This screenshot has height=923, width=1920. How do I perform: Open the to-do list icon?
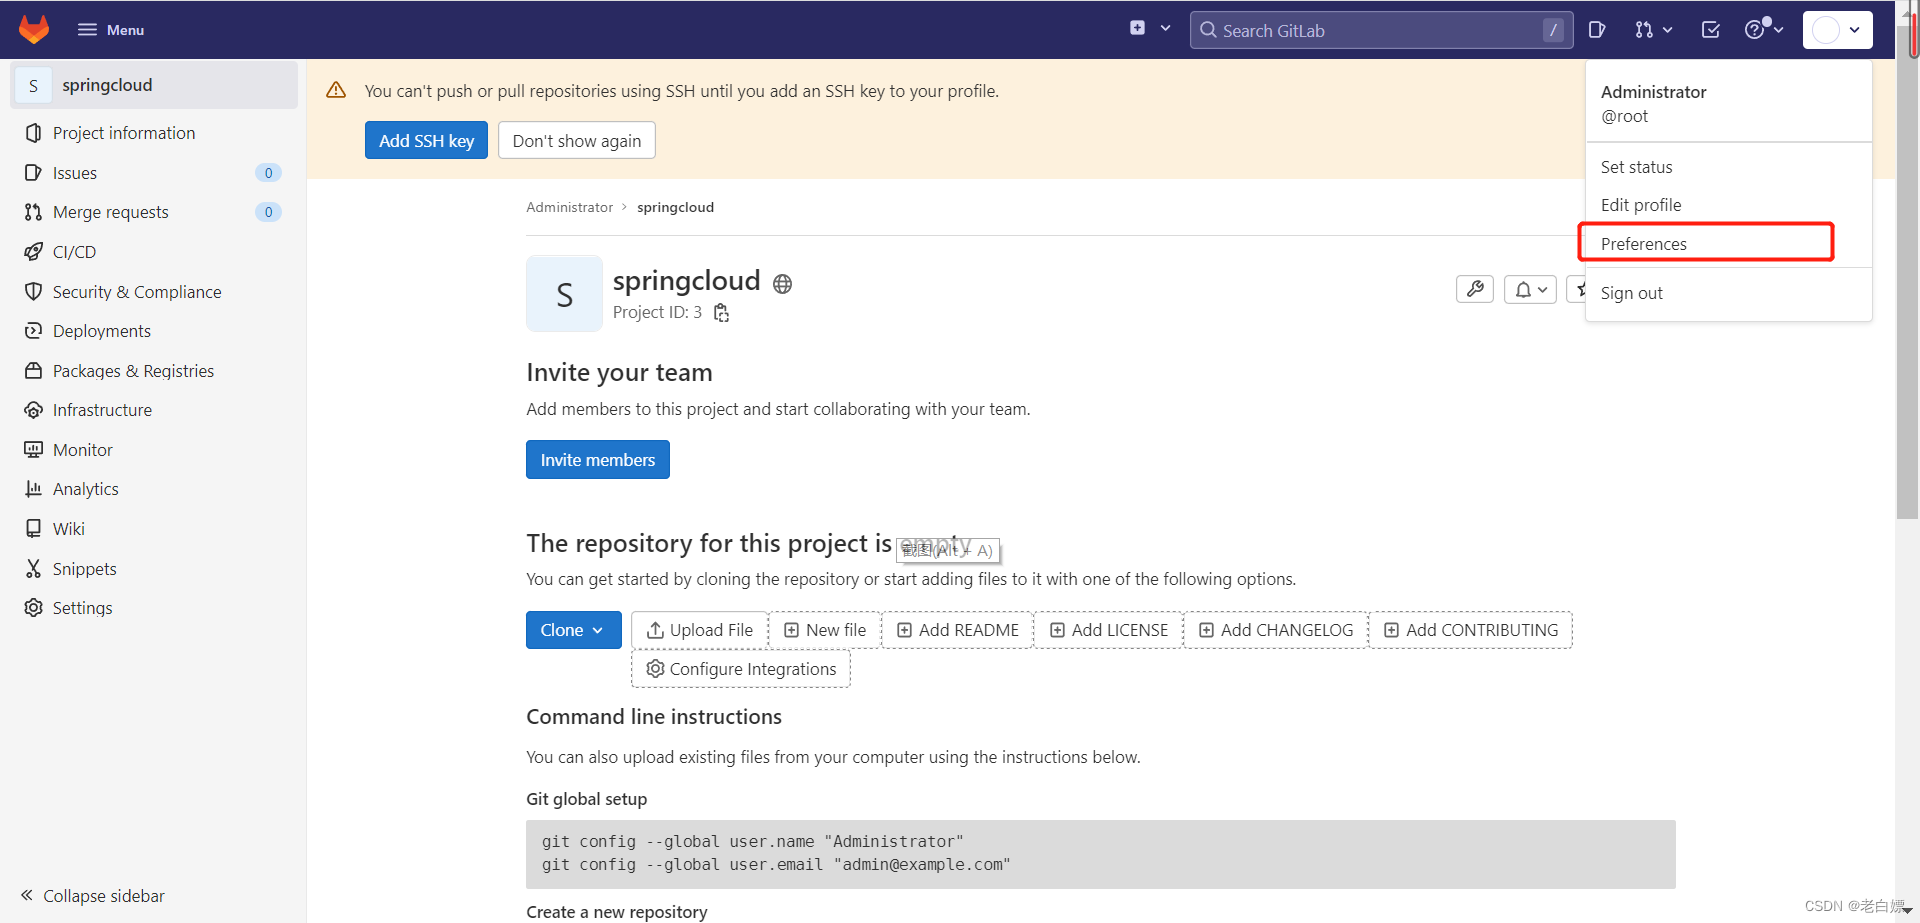point(1711,30)
